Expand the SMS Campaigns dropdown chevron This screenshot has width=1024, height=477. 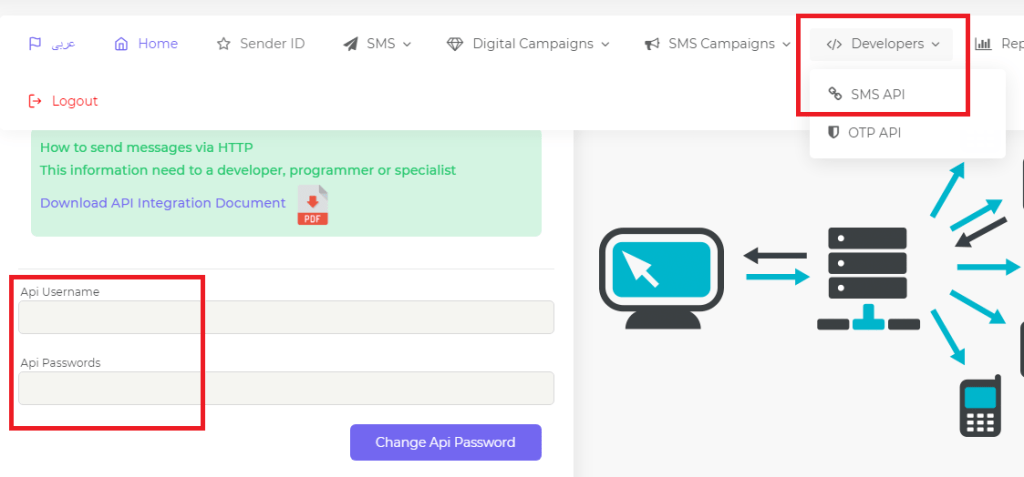[787, 44]
